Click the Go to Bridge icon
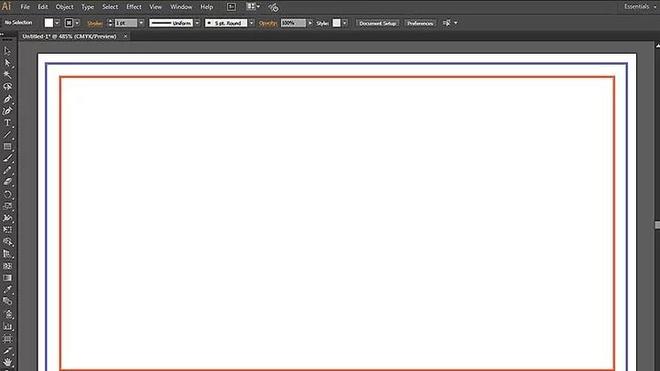Image resolution: width=660 pixels, height=371 pixels. click(231, 7)
